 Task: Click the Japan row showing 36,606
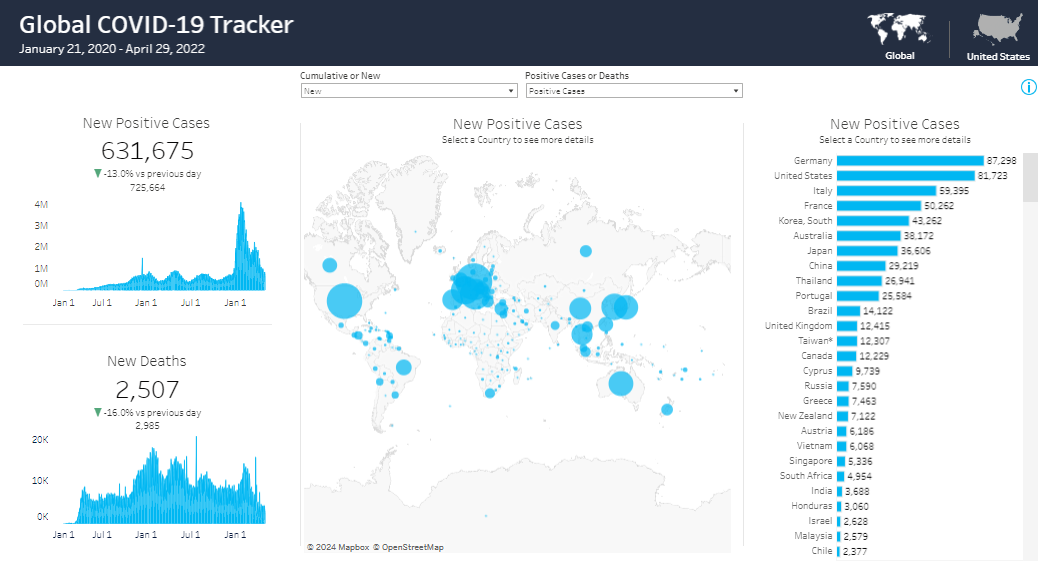point(869,251)
